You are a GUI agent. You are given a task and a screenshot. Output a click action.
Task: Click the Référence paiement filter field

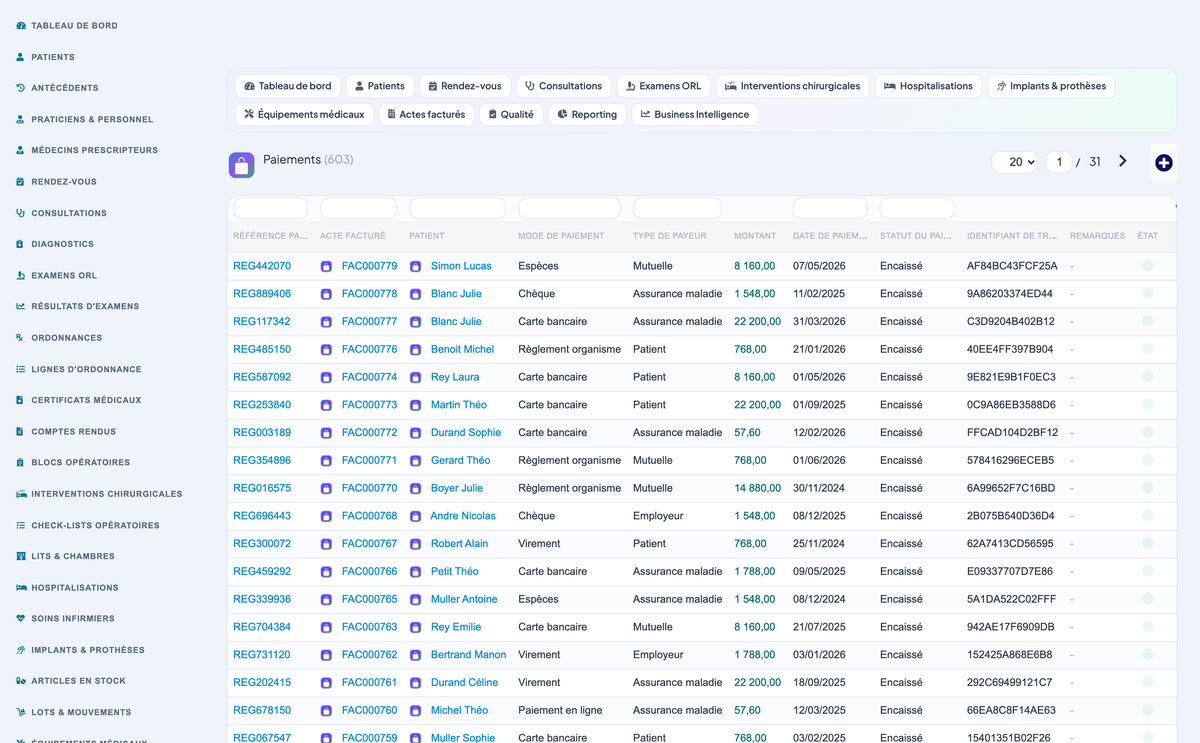coord(270,208)
